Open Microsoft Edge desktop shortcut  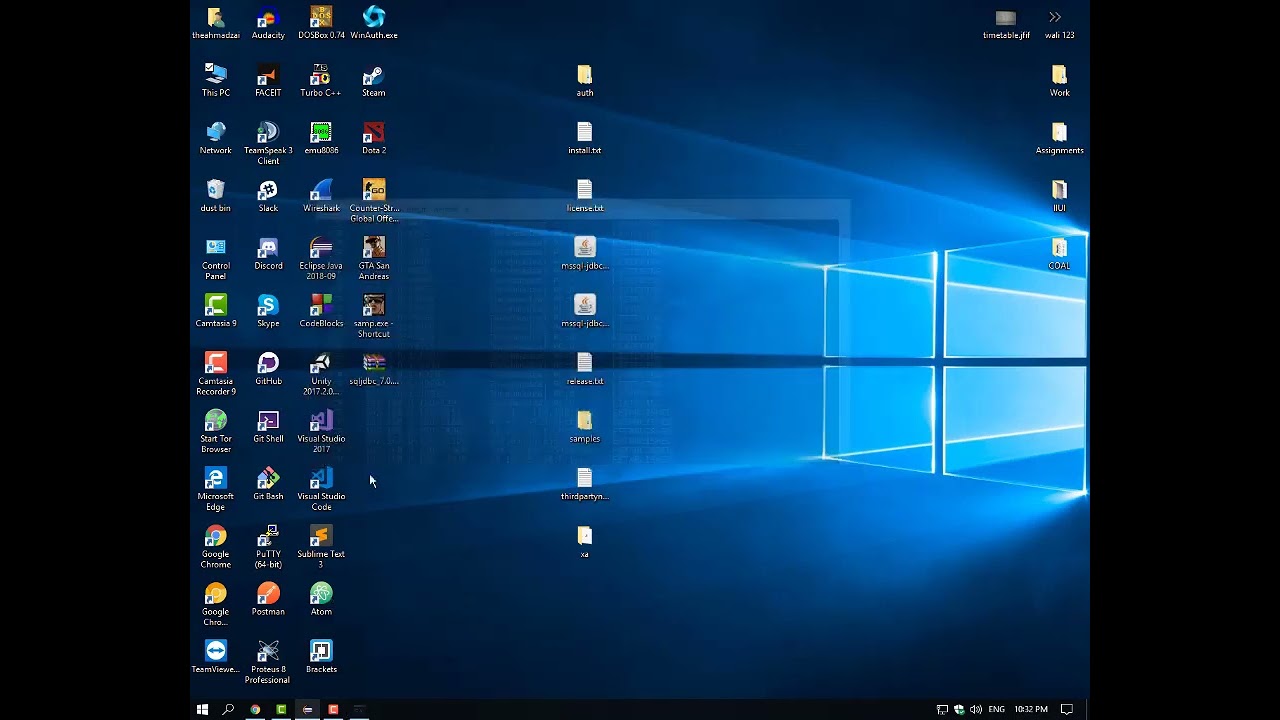[x=216, y=489]
